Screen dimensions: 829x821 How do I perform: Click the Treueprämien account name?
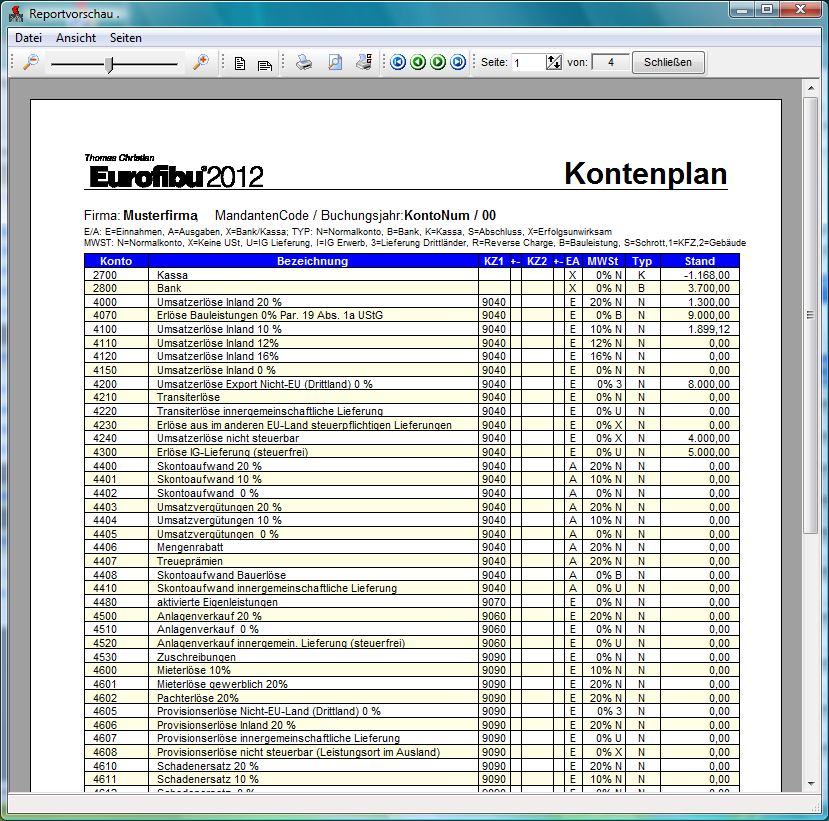point(190,561)
